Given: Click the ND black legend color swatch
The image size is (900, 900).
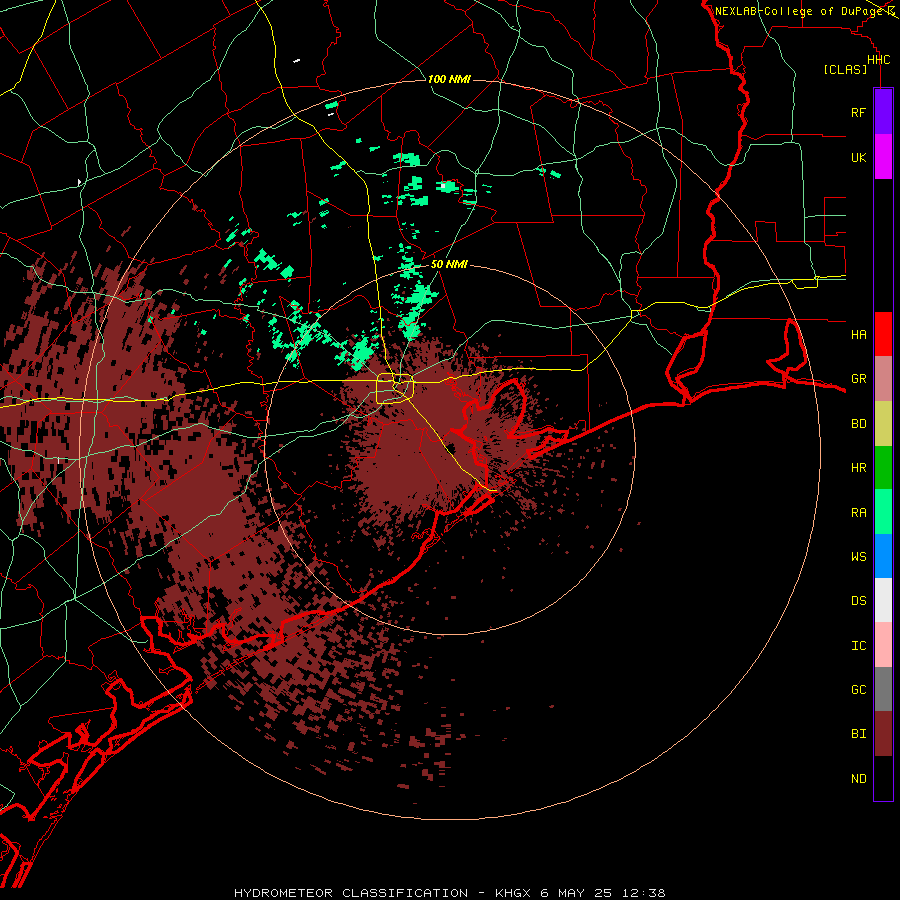Looking at the screenshot, I should pos(883,778).
